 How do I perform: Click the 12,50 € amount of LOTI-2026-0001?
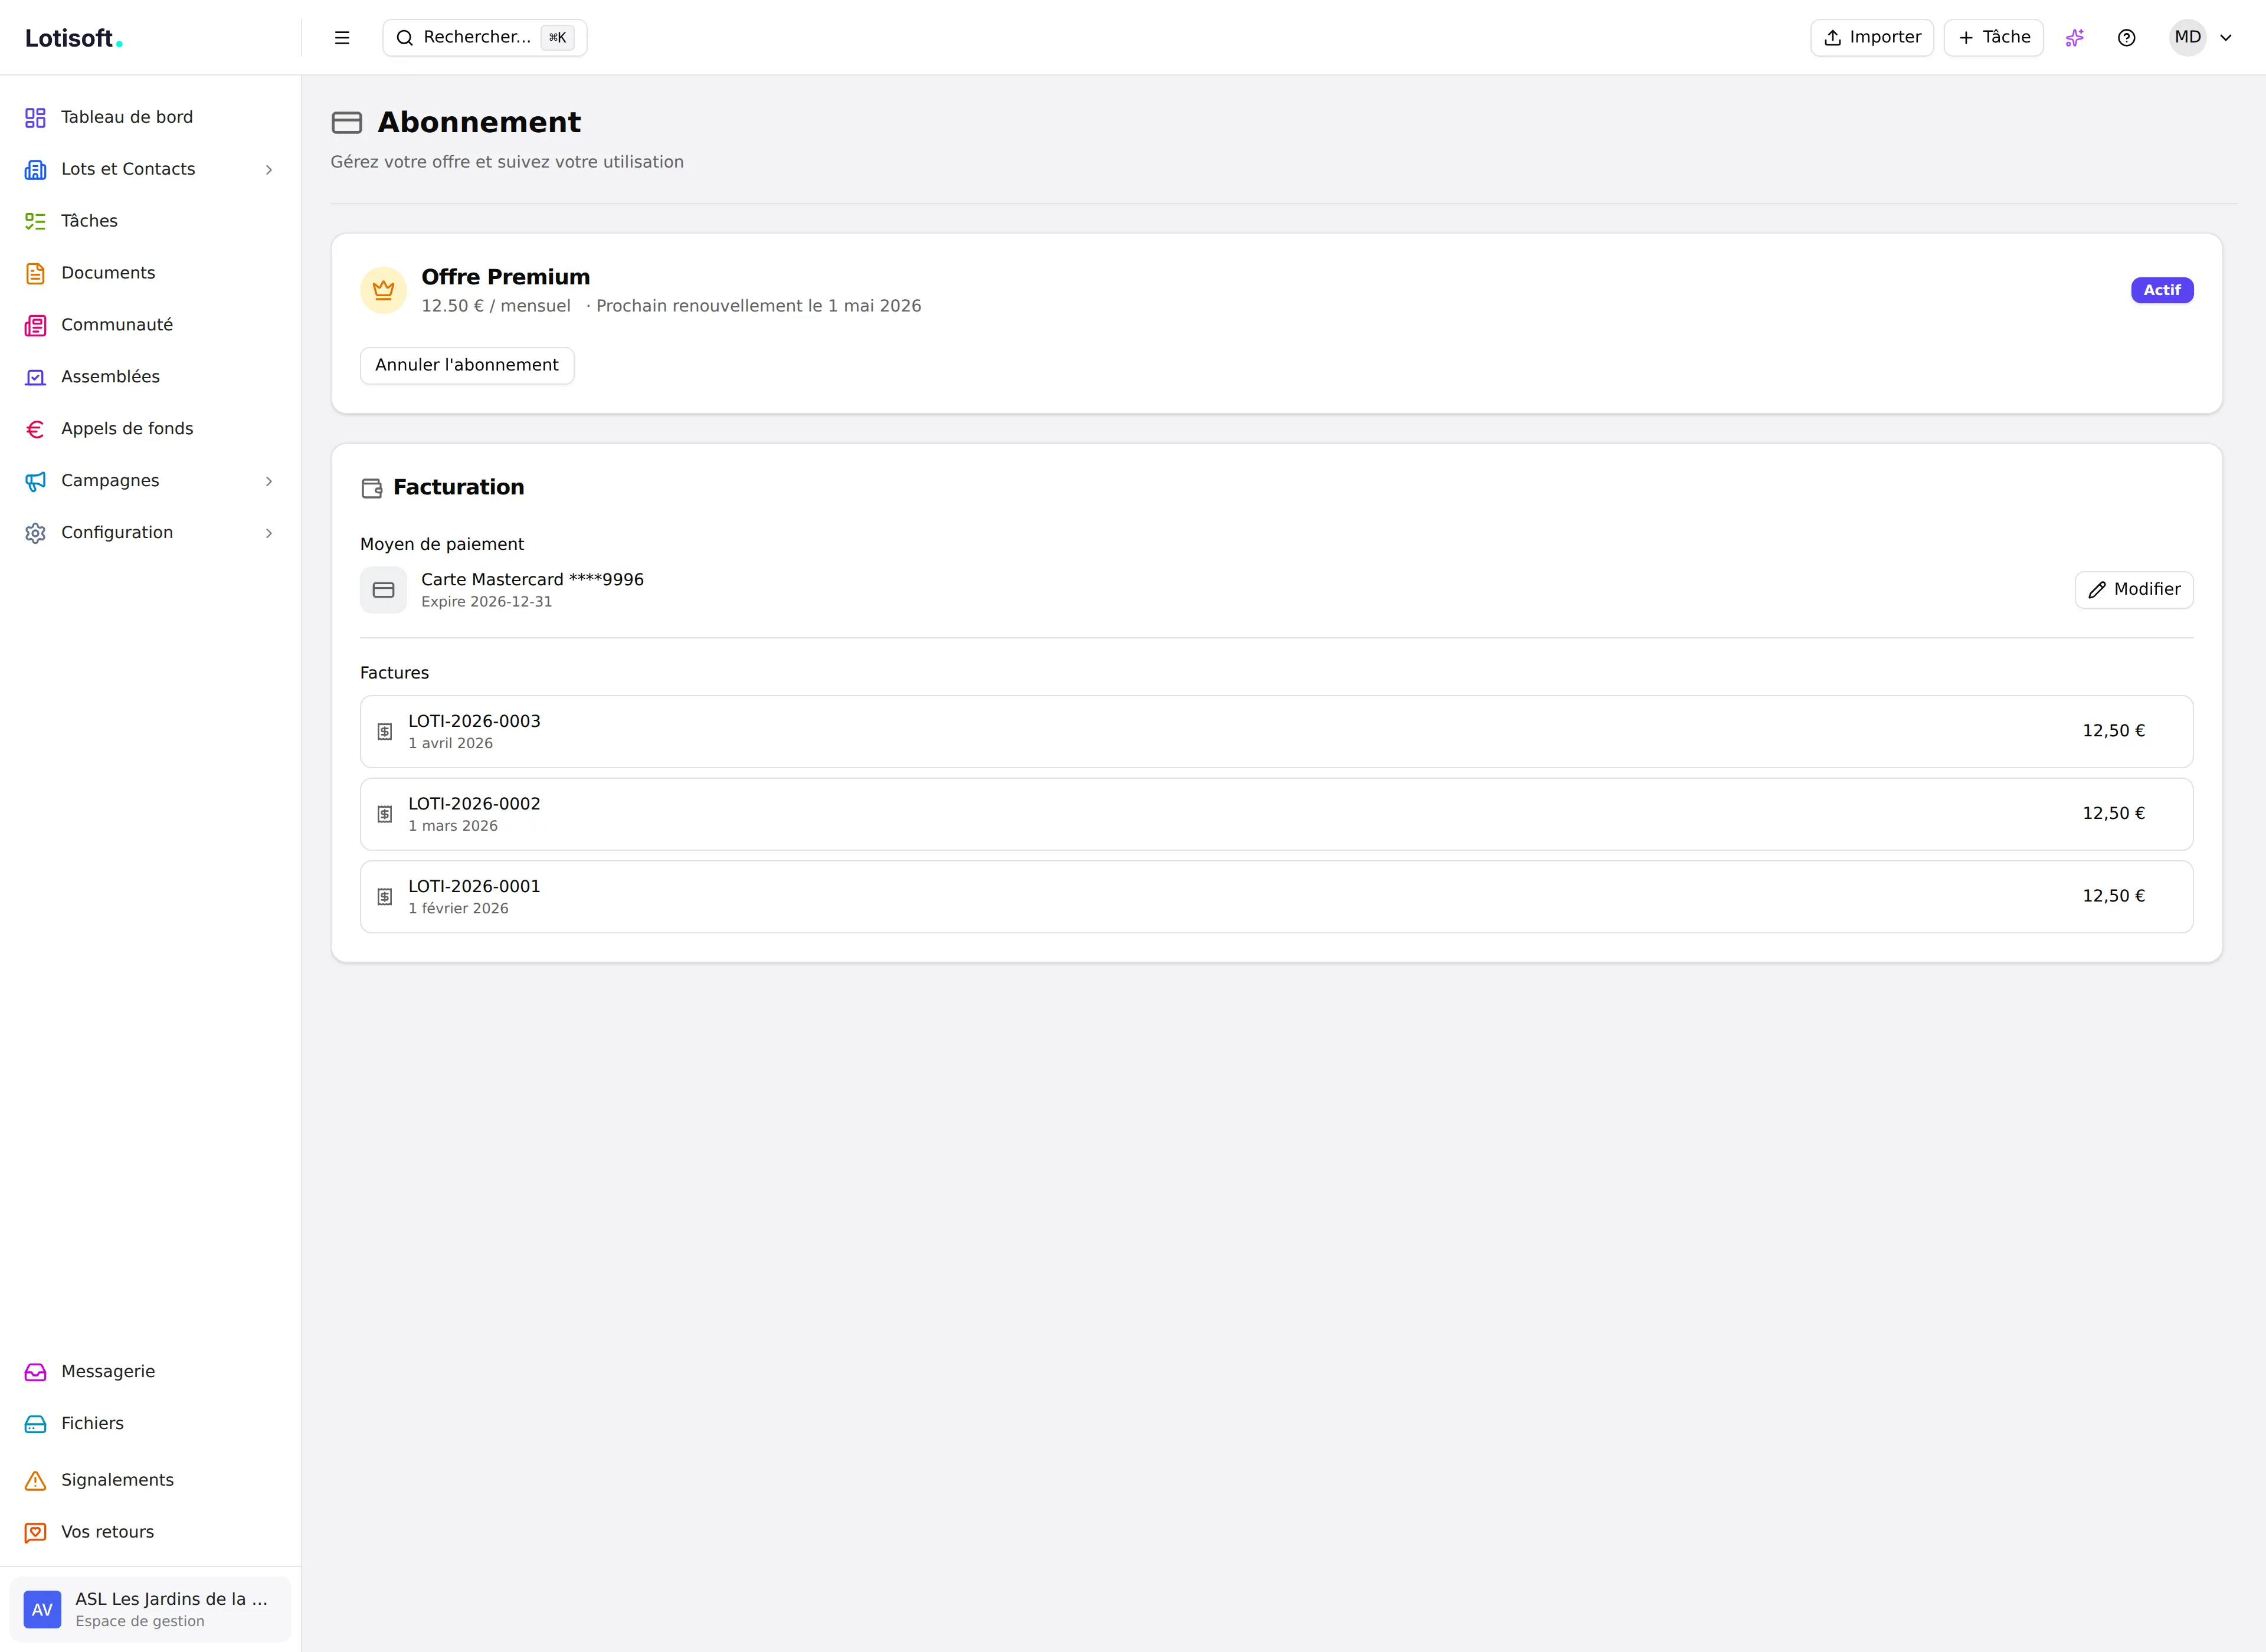(x=2114, y=896)
